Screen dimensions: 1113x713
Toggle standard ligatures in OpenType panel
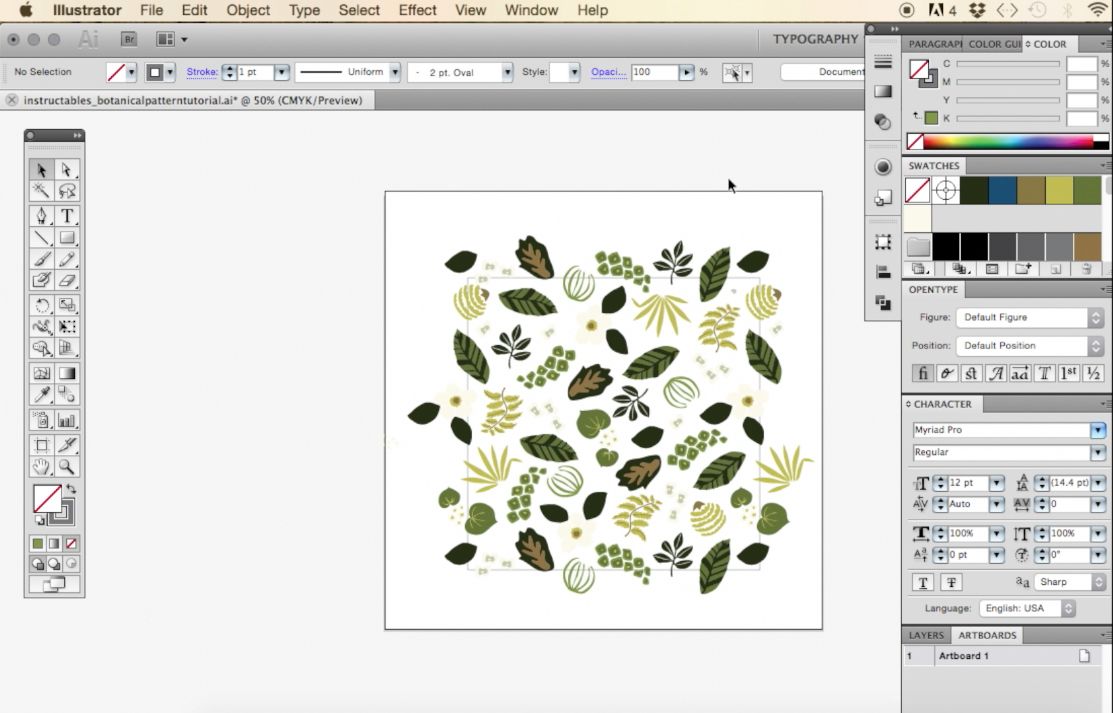point(922,372)
